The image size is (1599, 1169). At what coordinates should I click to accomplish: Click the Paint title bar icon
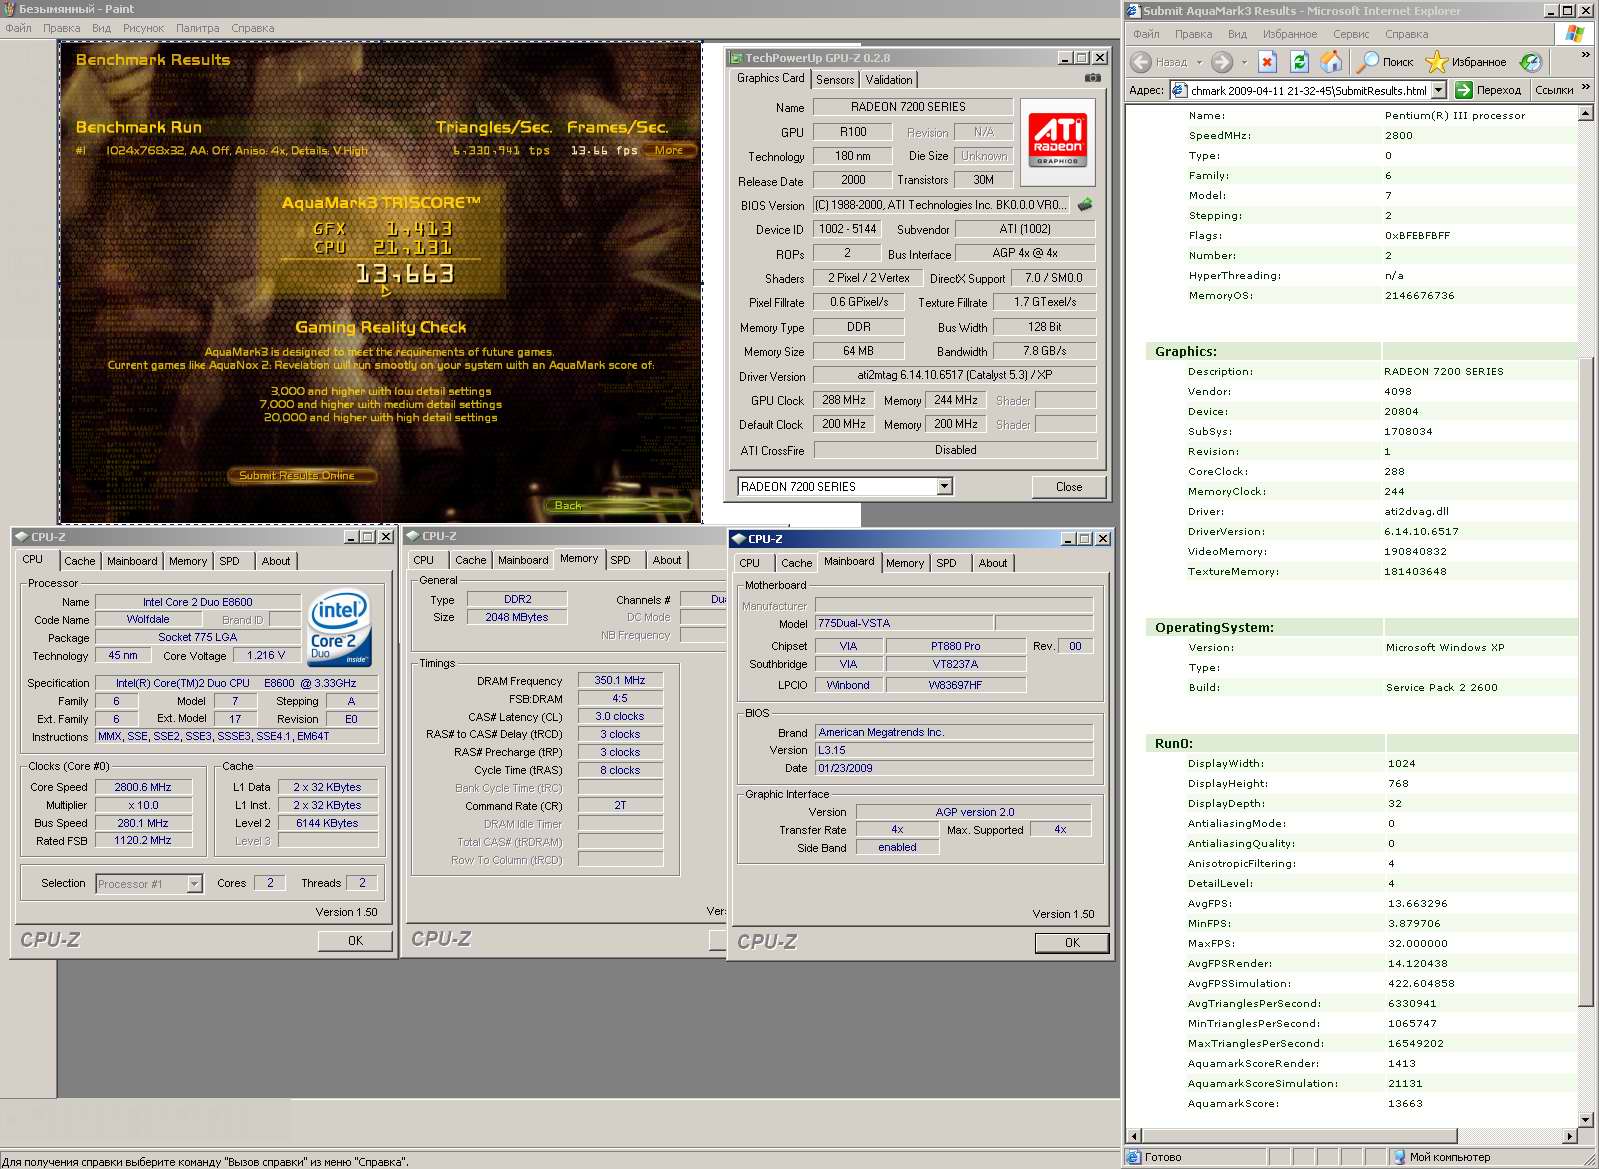point(9,9)
